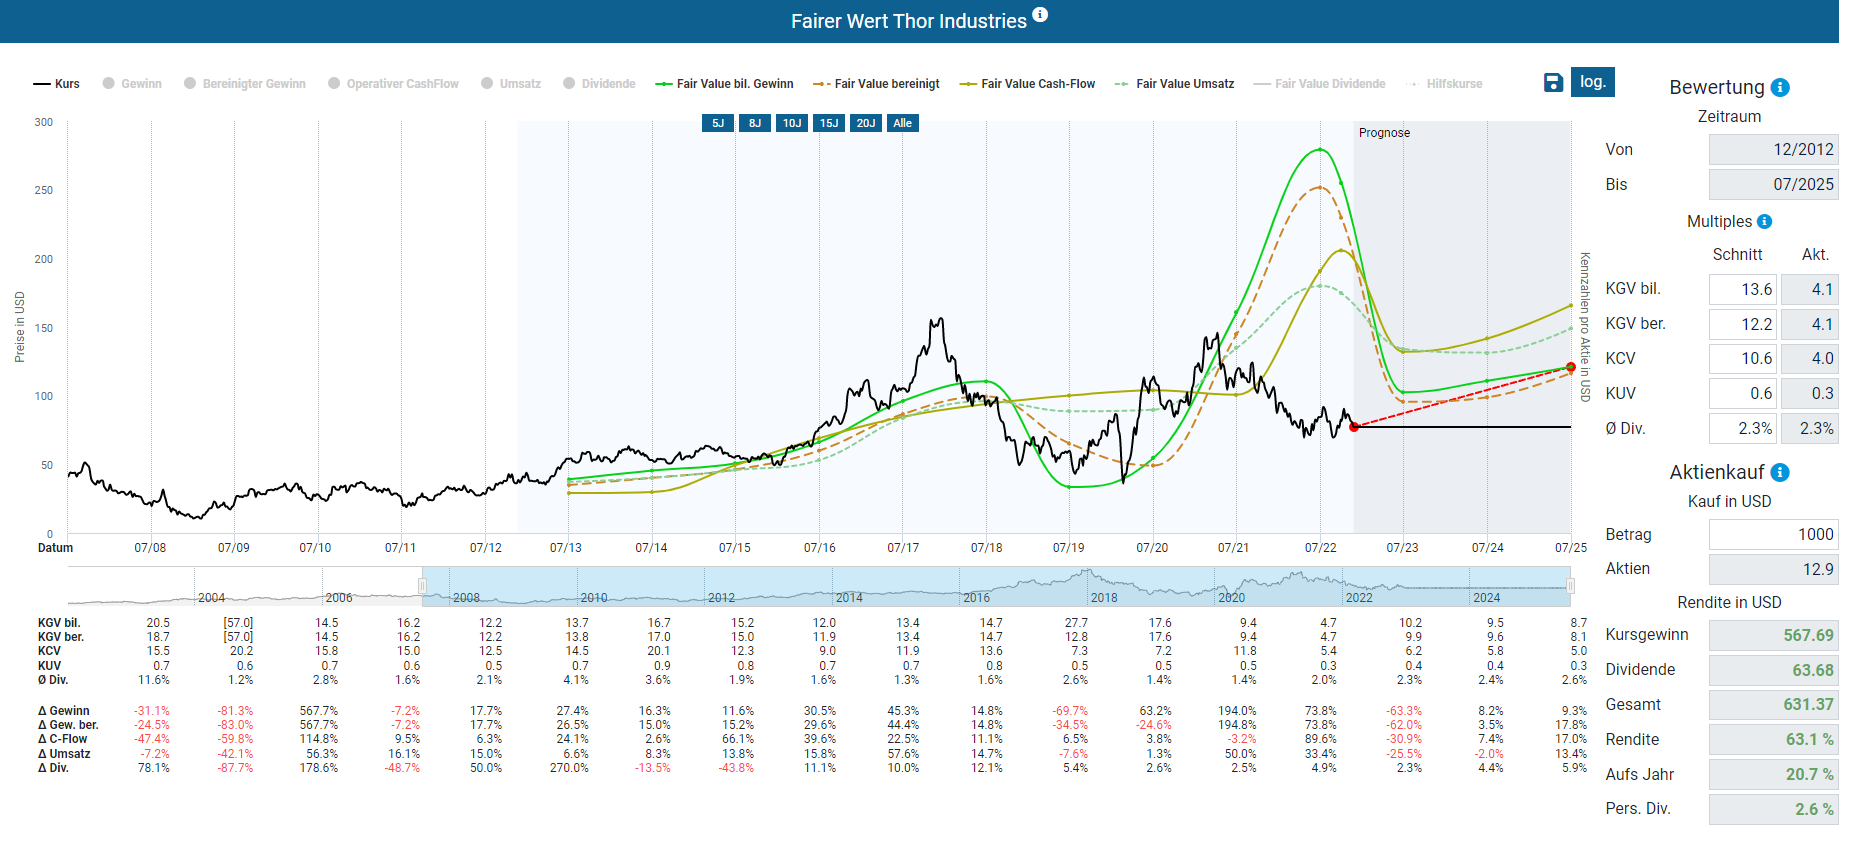Viewport: 1850px width, 843px height.
Task: Toggle the Dividende legend series
Action: click(x=599, y=84)
